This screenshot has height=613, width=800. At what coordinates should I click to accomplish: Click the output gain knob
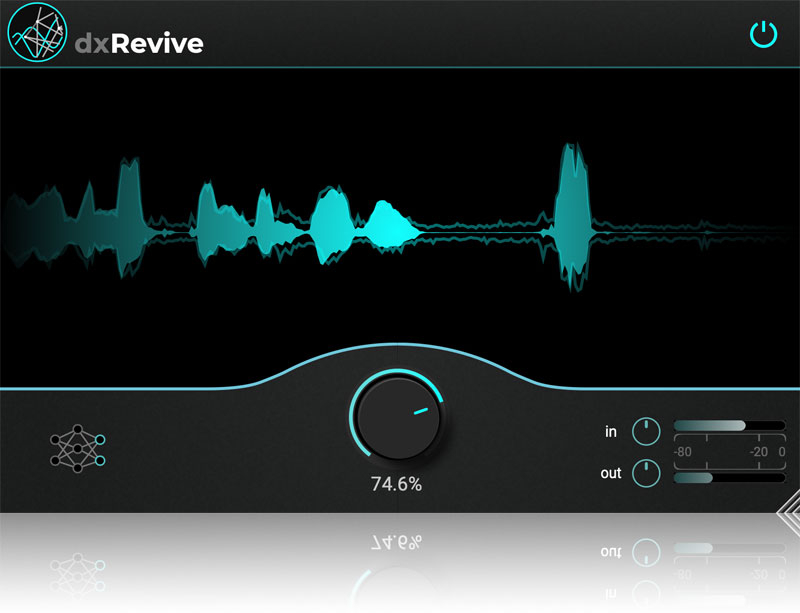pyautogui.click(x=647, y=472)
